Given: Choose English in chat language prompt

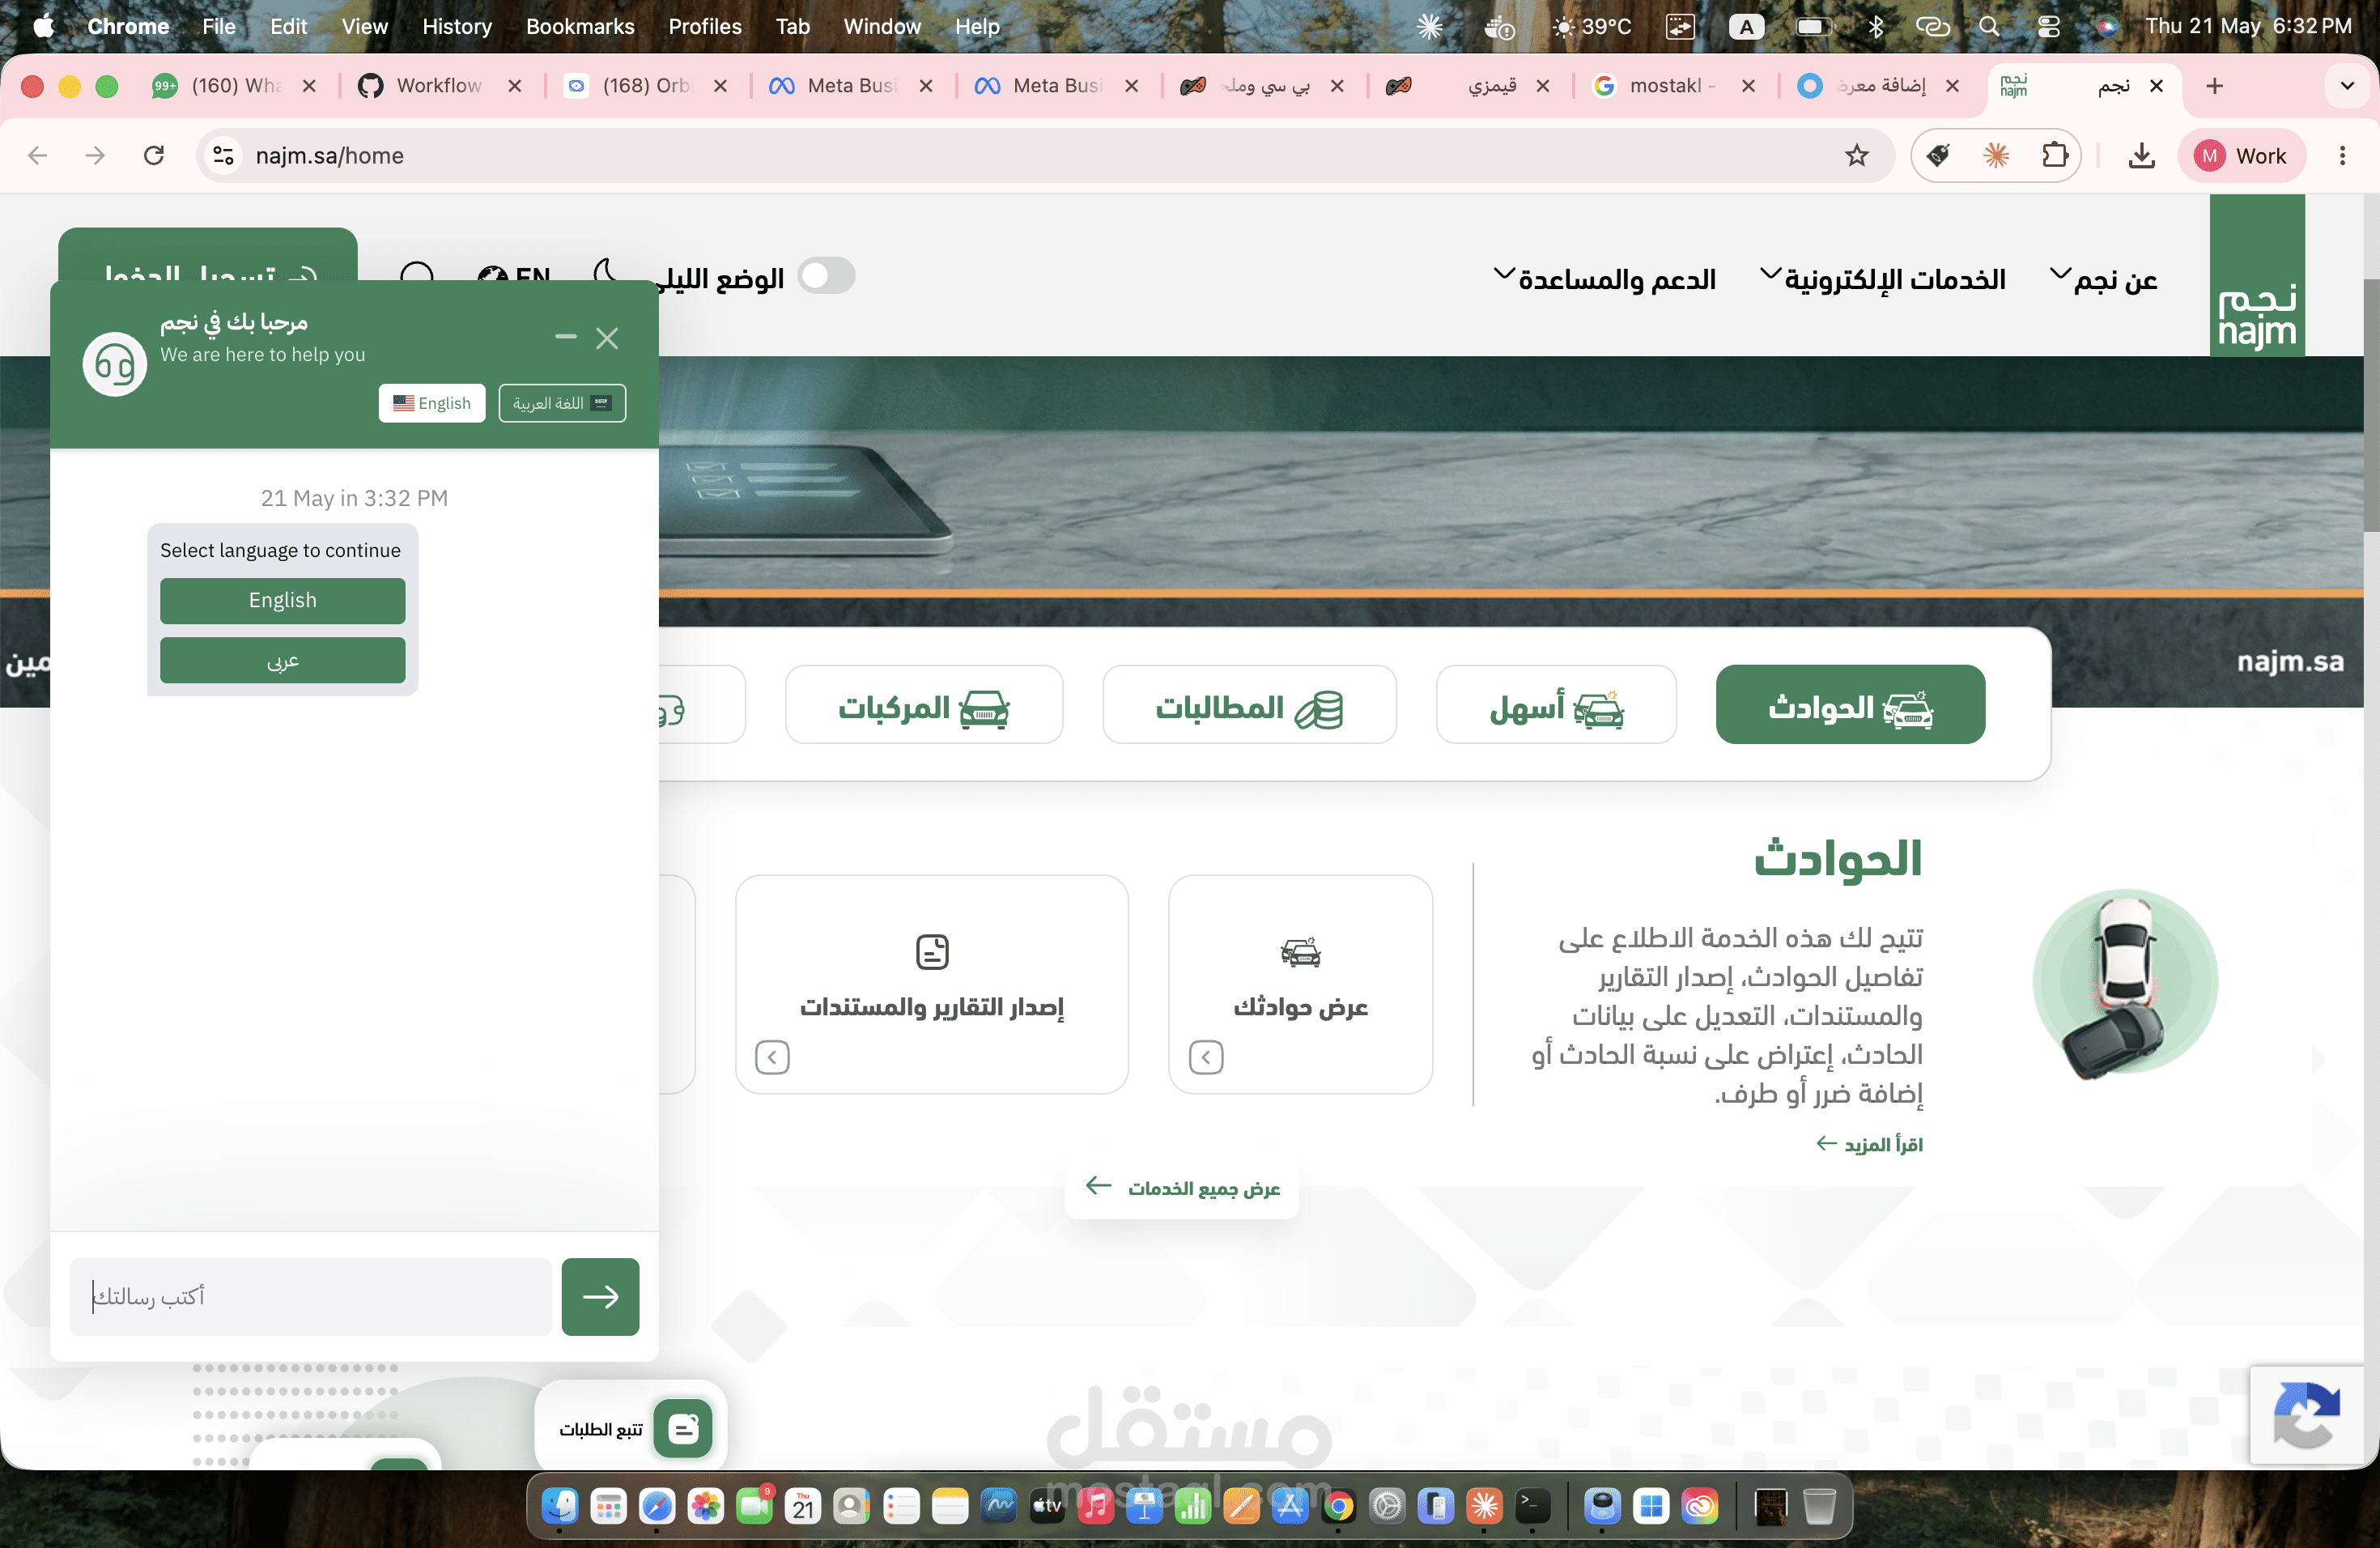Looking at the screenshot, I should pos(283,600).
